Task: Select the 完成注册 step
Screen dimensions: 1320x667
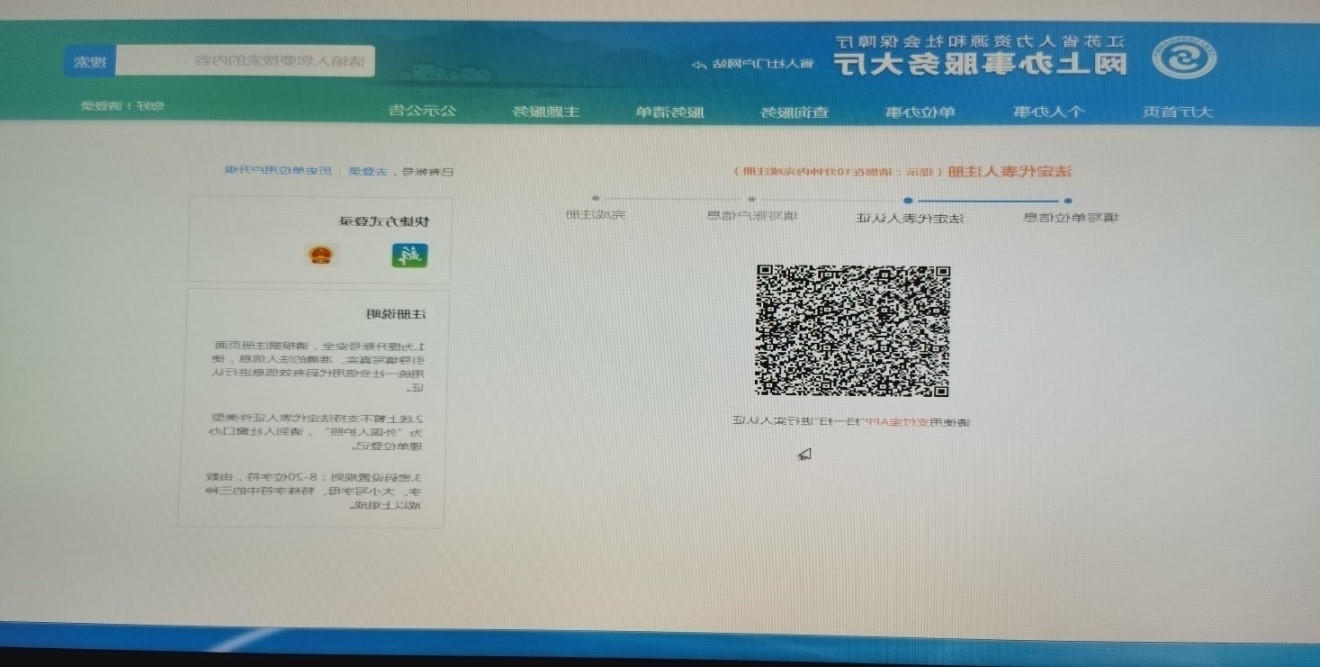Action: coord(596,215)
